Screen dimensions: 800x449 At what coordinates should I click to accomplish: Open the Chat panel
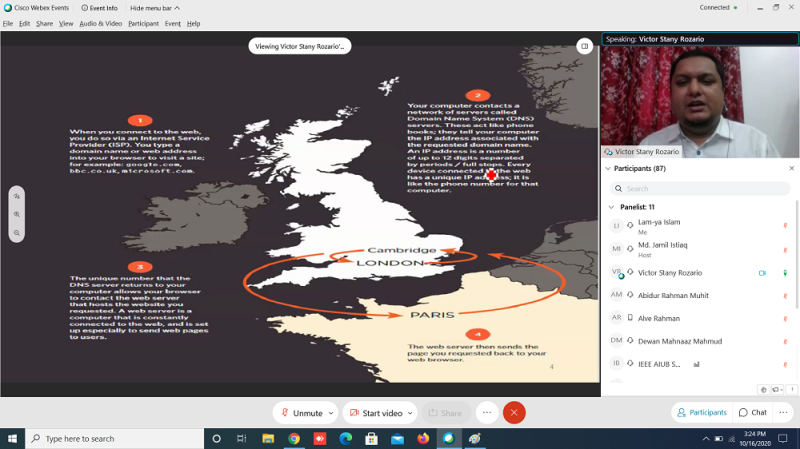[753, 412]
